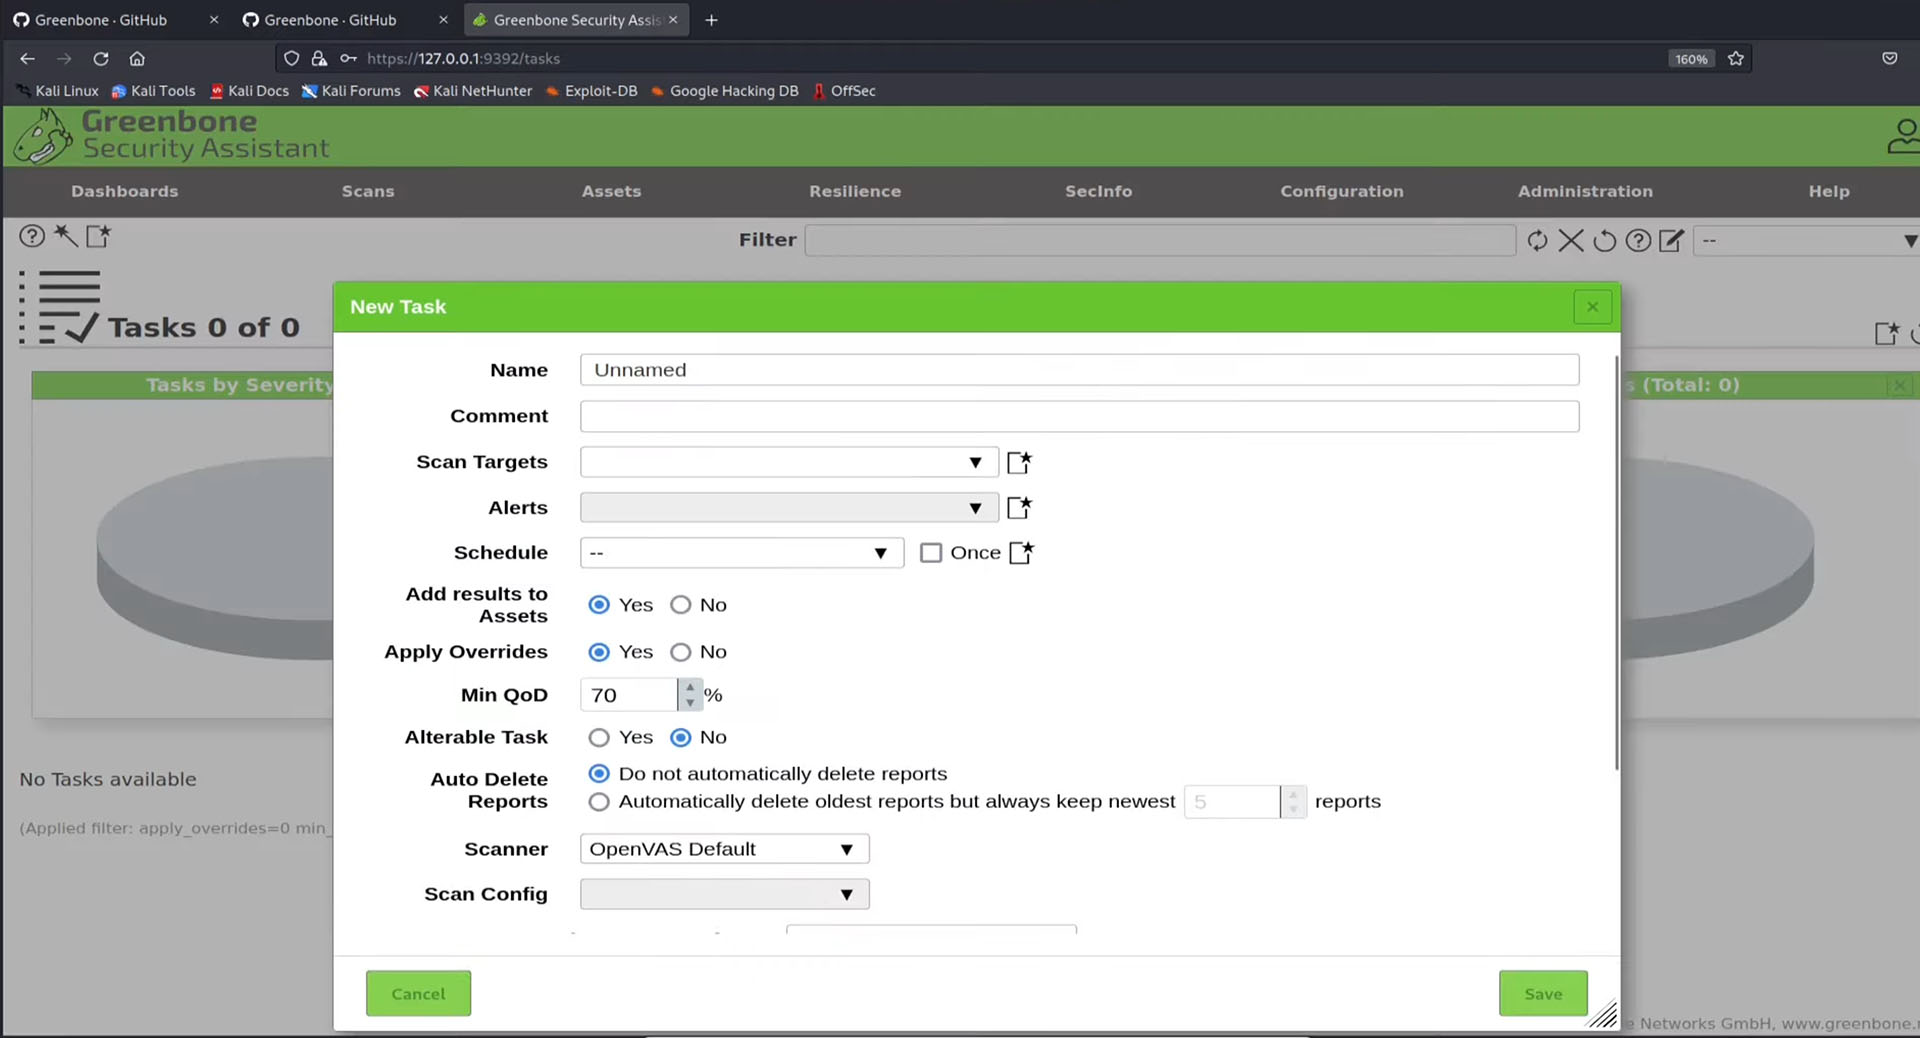Reload the browser page
This screenshot has height=1038, width=1920.
point(101,58)
